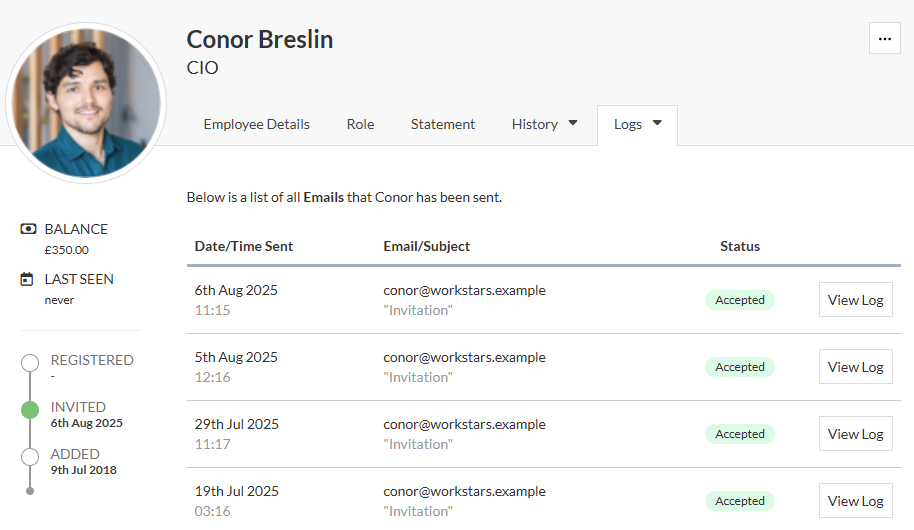Go to the Statement tab

click(x=442, y=124)
